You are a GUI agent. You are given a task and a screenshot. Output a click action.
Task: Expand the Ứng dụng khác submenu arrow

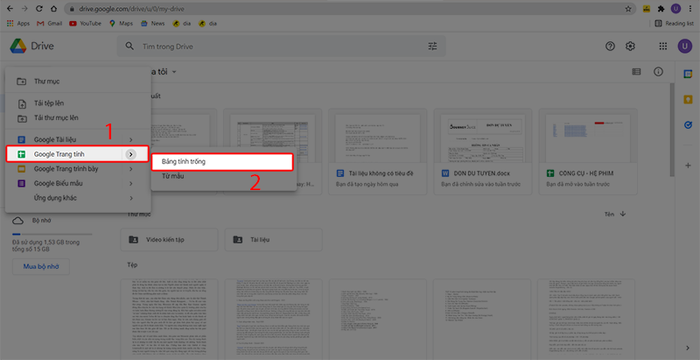(131, 198)
